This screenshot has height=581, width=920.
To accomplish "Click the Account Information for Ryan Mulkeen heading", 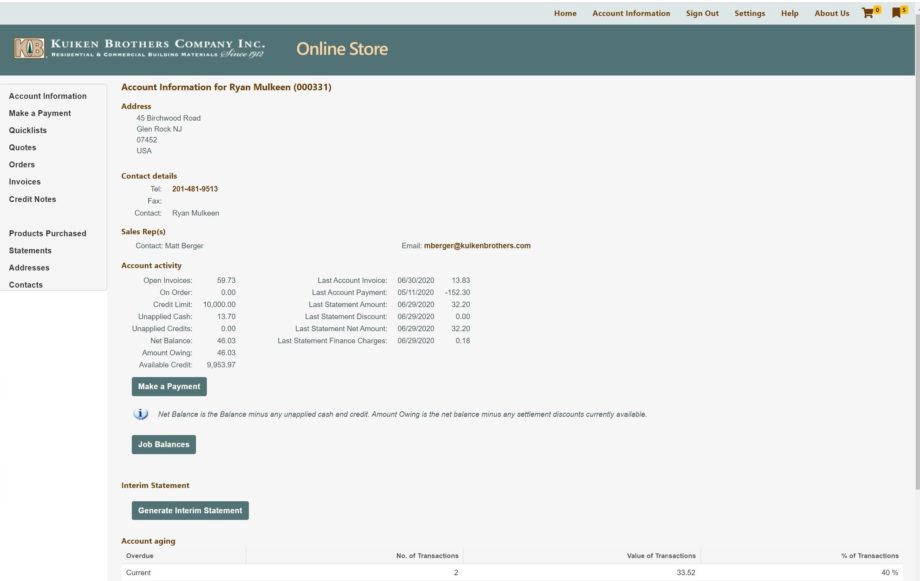I will point(226,87).
